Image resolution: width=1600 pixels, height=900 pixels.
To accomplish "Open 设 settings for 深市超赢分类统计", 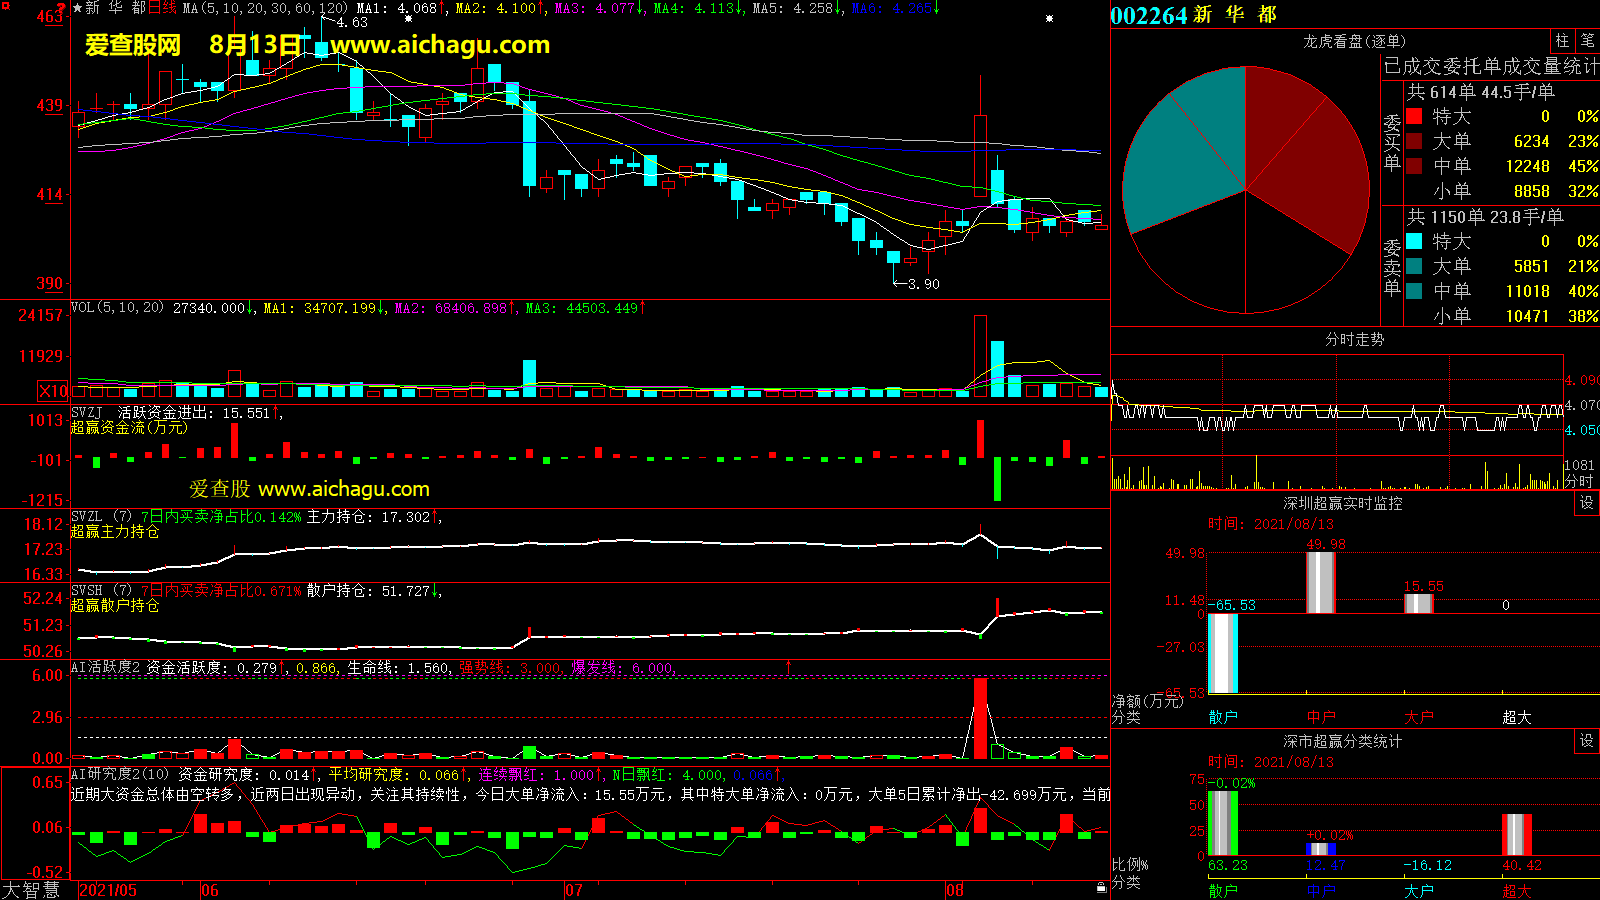I will [1587, 741].
